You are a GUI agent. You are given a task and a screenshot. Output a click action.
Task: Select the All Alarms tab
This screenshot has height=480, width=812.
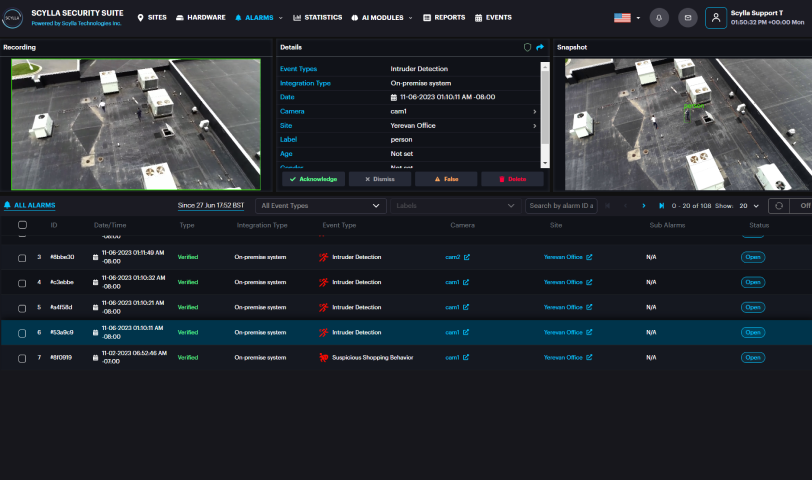point(30,206)
